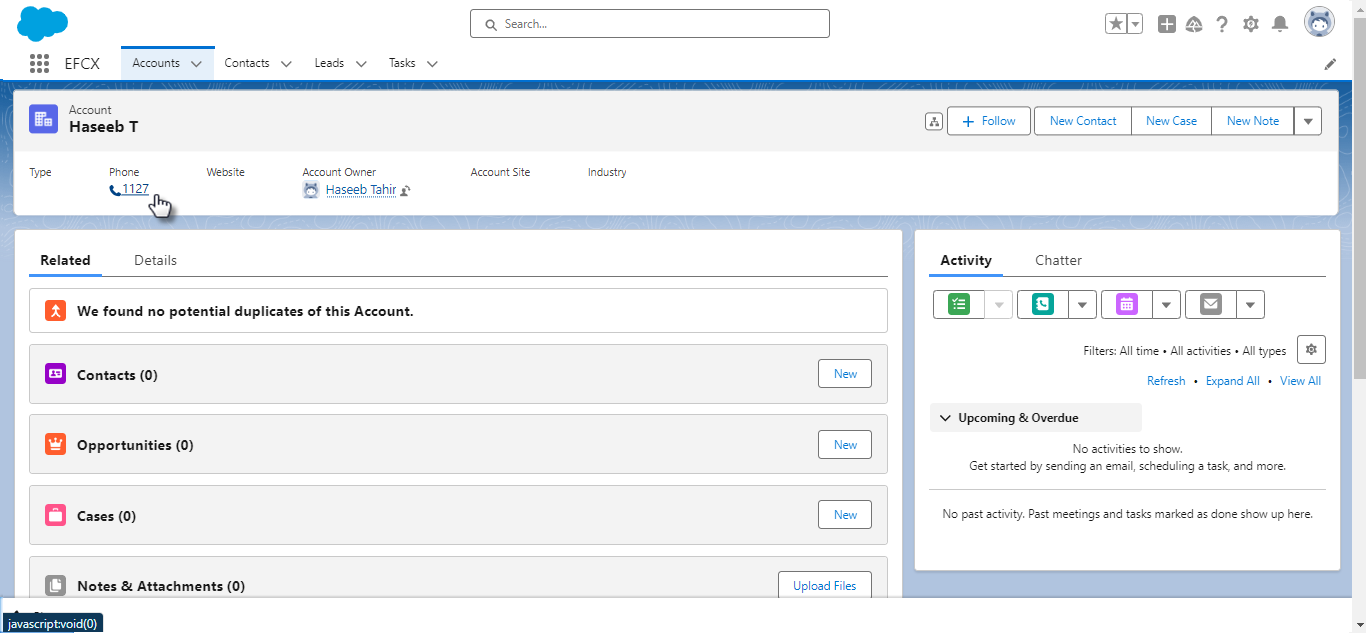Click the Favorites star icon
This screenshot has width=1366, height=633.
(x=1115, y=24)
